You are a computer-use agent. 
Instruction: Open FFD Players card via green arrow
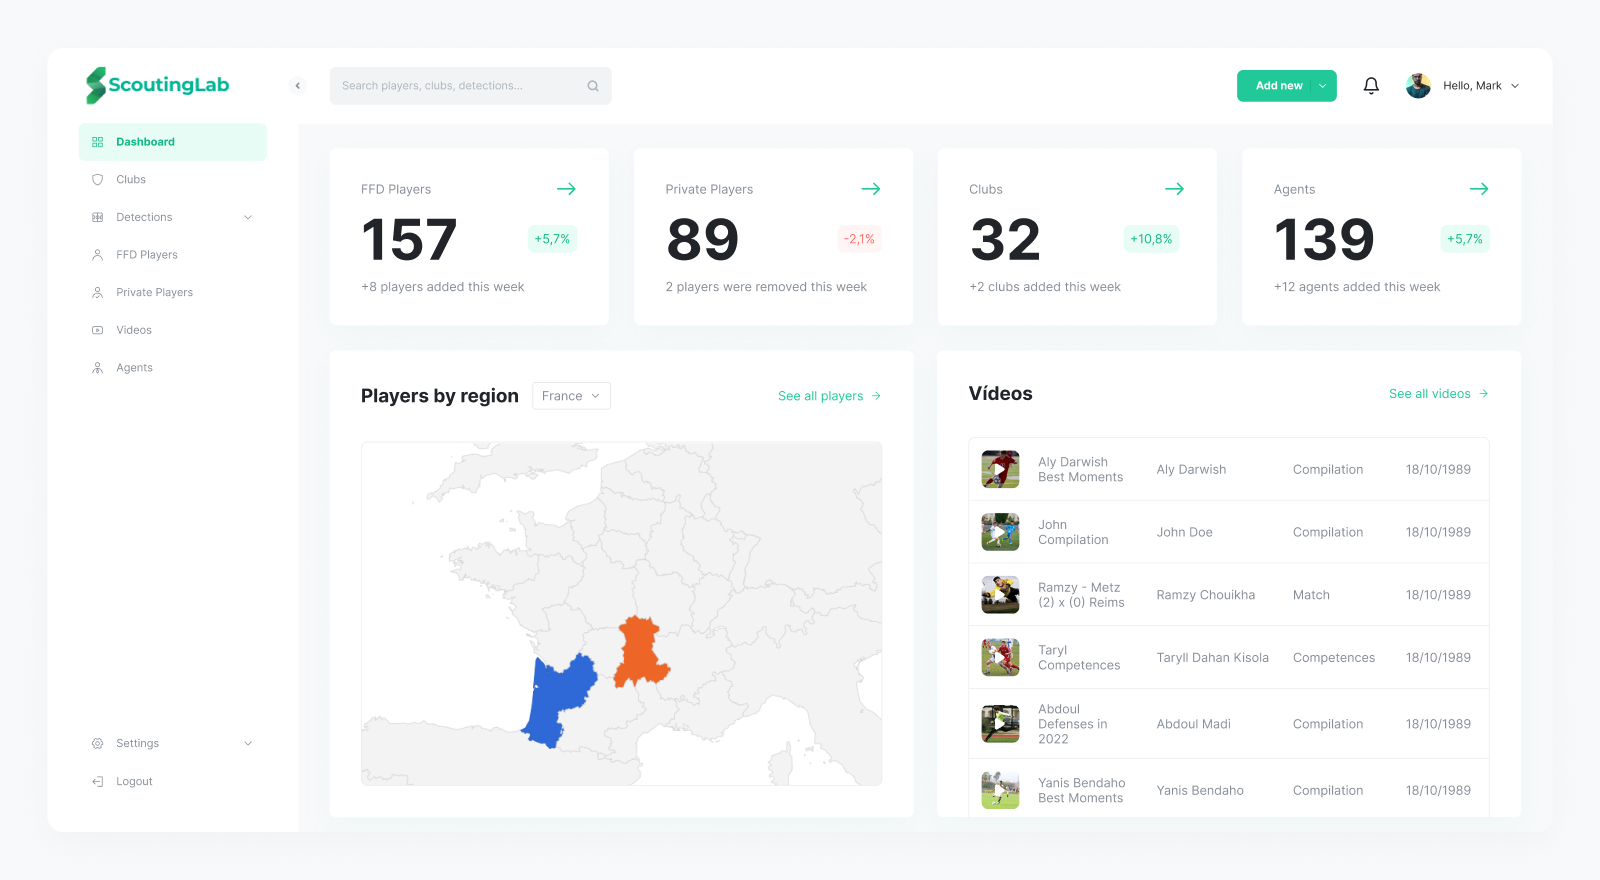566,189
